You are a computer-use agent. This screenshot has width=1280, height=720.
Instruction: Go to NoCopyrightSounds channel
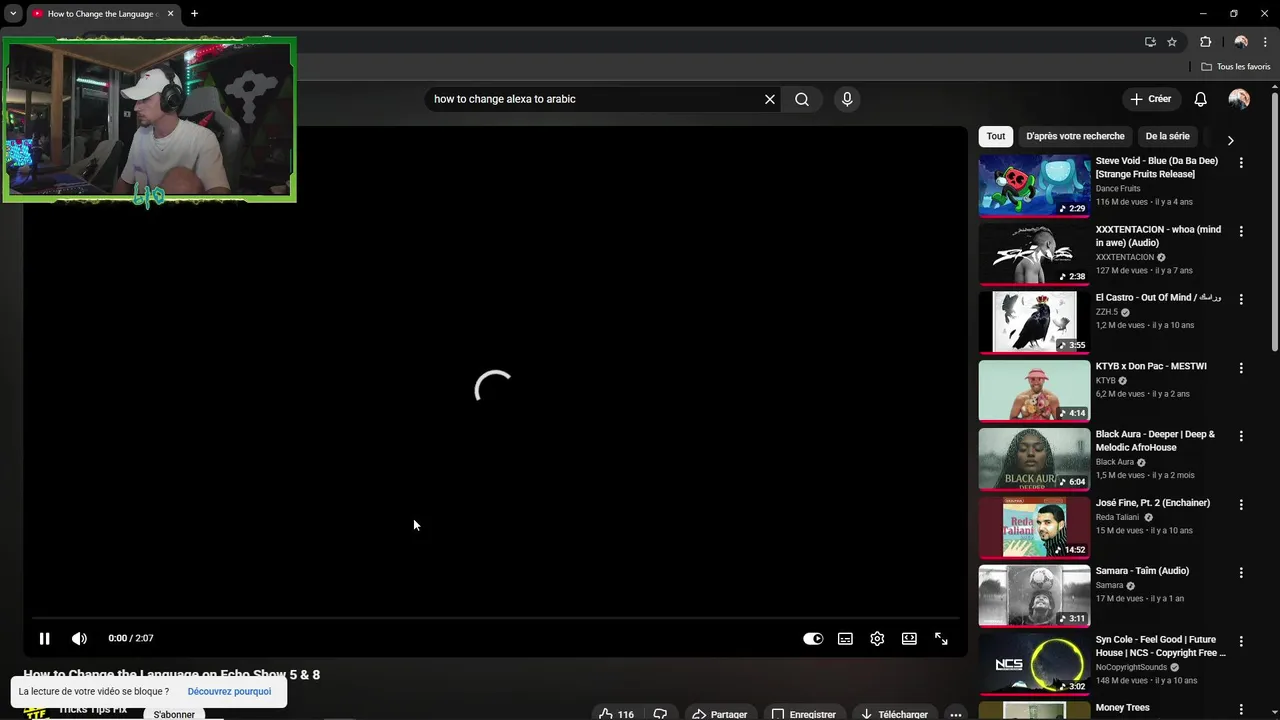[1131, 667]
